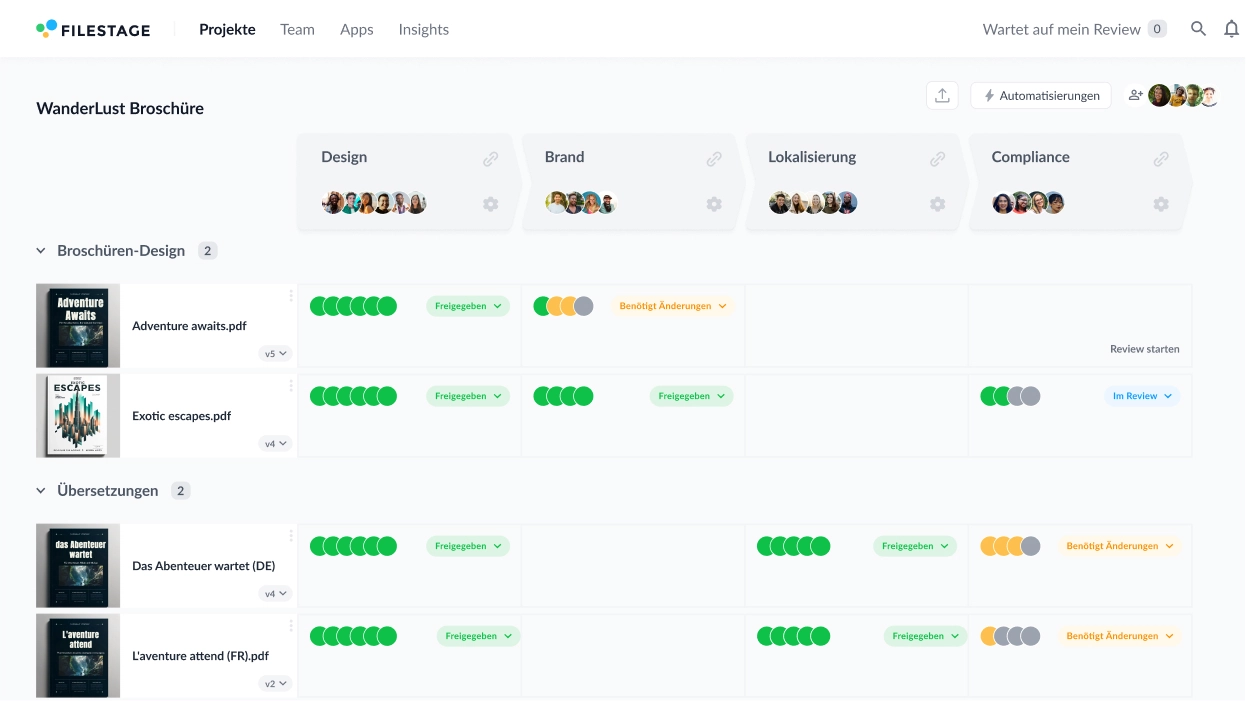The height and width of the screenshot is (701, 1246).
Task: Open the Insights navigation item
Action: (x=423, y=29)
